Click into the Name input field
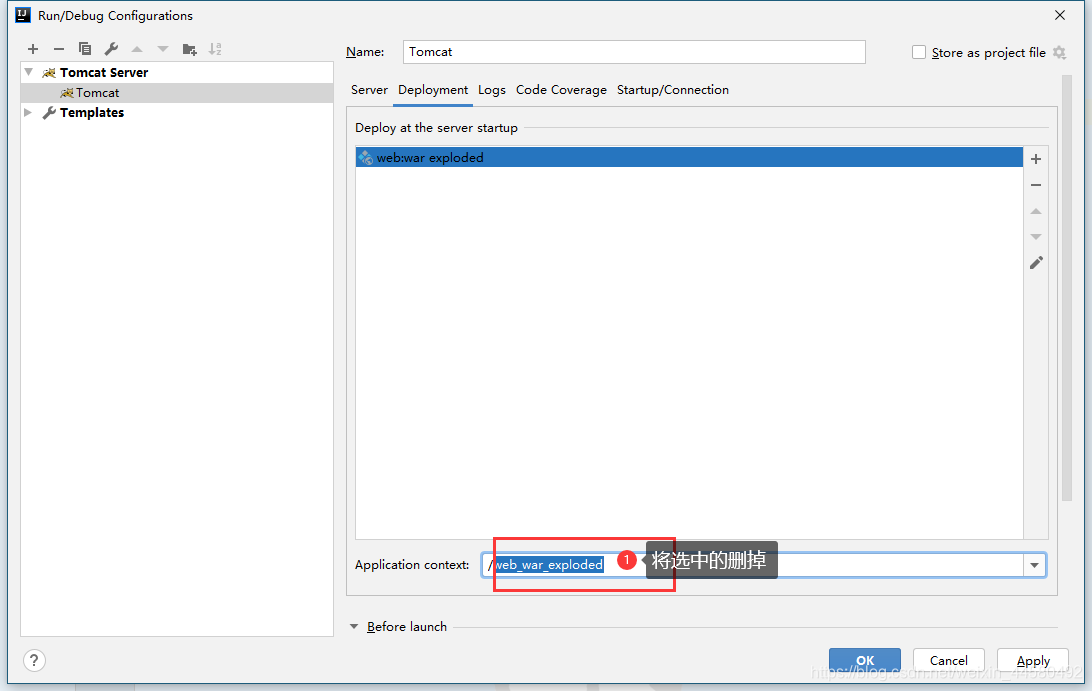The width and height of the screenshot is (1092, 691). 634,52
